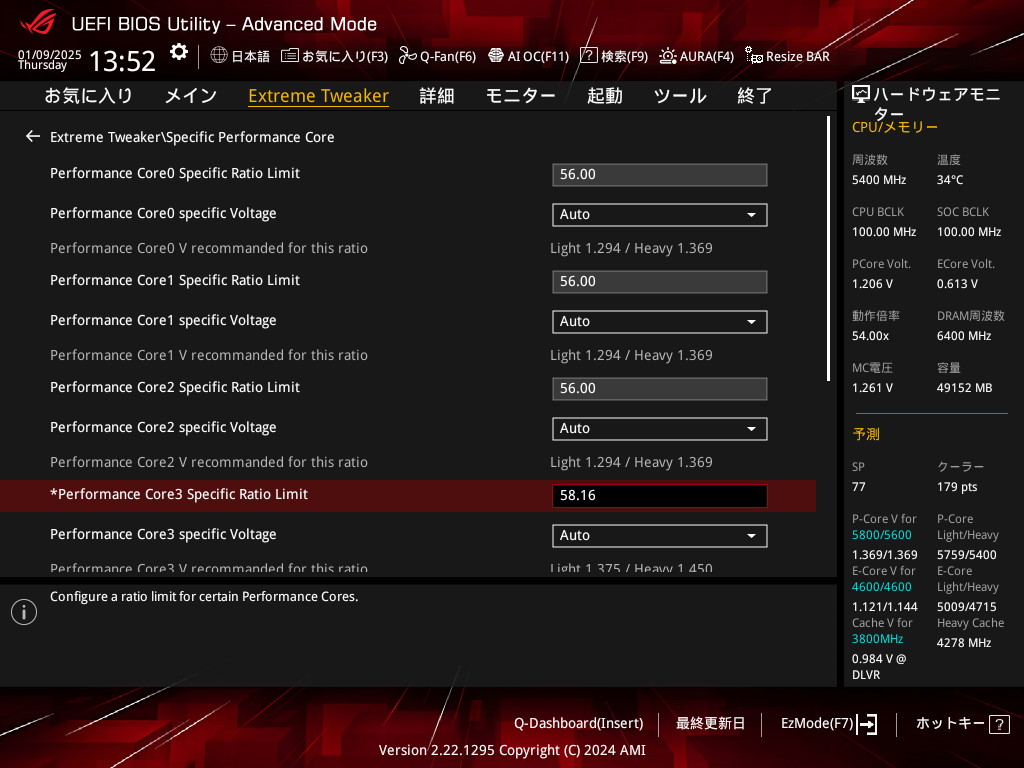Click the settings gear icon beside clock

178,52
